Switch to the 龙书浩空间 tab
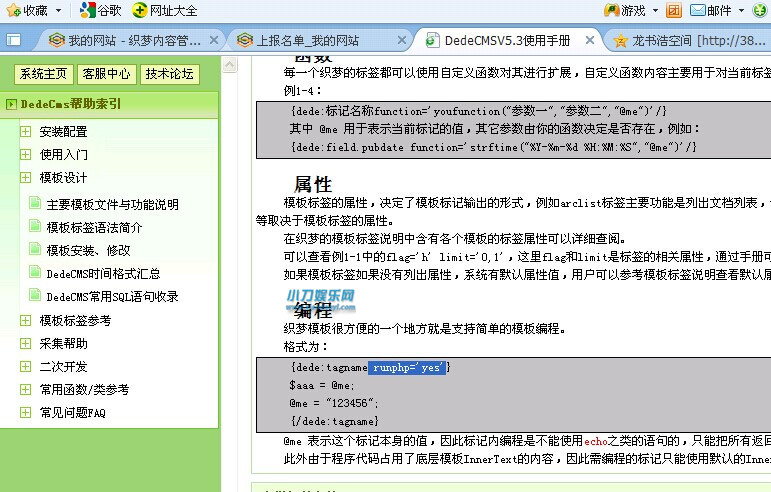Image resolution: width=771 pixels, height=492 pixels. (x=688, y=40)
